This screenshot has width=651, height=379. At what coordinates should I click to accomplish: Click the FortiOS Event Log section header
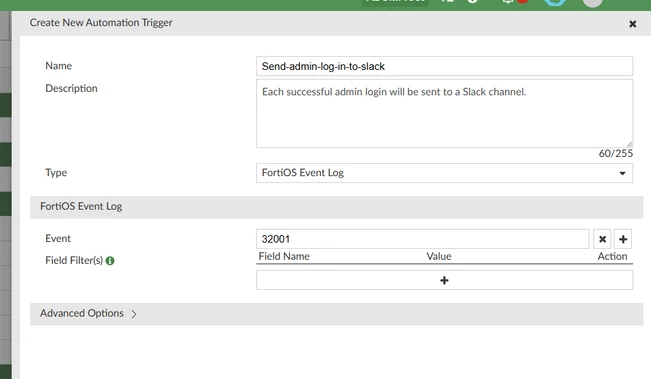pyautogui.click(x=336, y=207)
